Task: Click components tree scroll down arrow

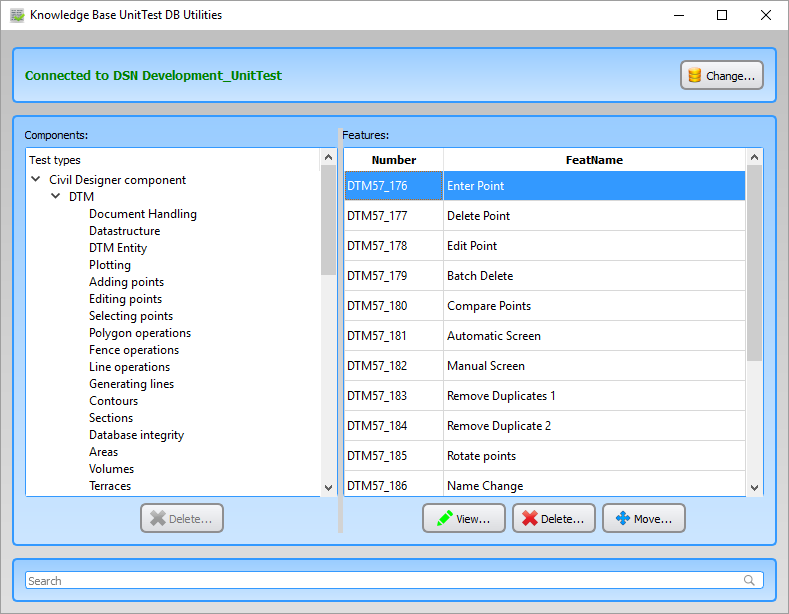Action: [329, 488]
